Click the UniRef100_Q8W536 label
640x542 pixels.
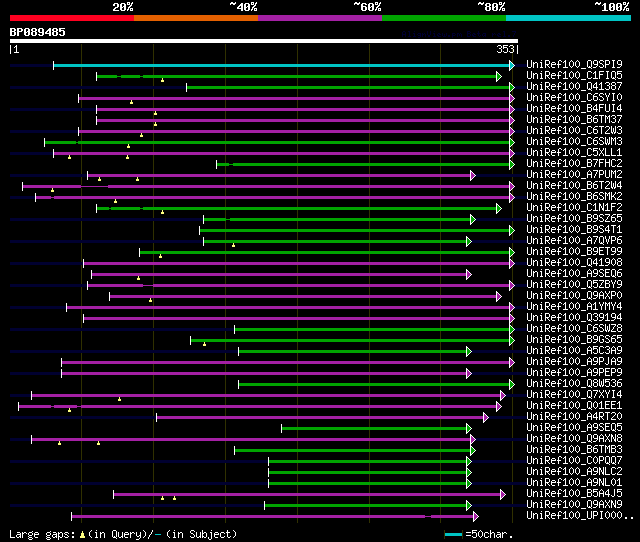(x=574, y=384)
